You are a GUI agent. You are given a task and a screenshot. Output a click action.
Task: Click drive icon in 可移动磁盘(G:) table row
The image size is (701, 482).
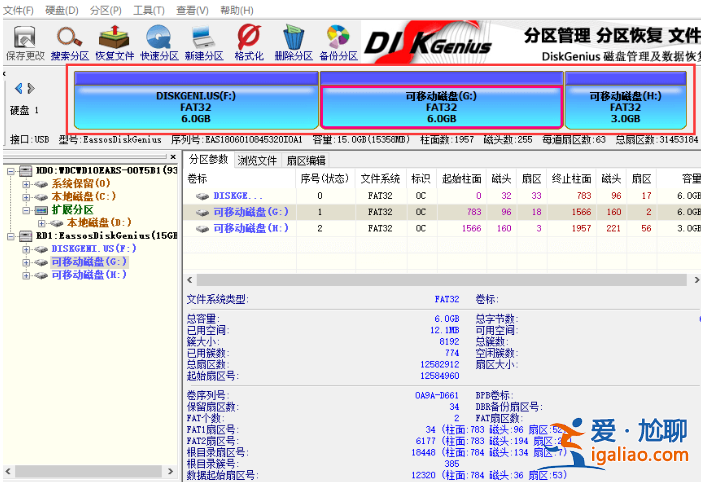[x=203, y=212]
